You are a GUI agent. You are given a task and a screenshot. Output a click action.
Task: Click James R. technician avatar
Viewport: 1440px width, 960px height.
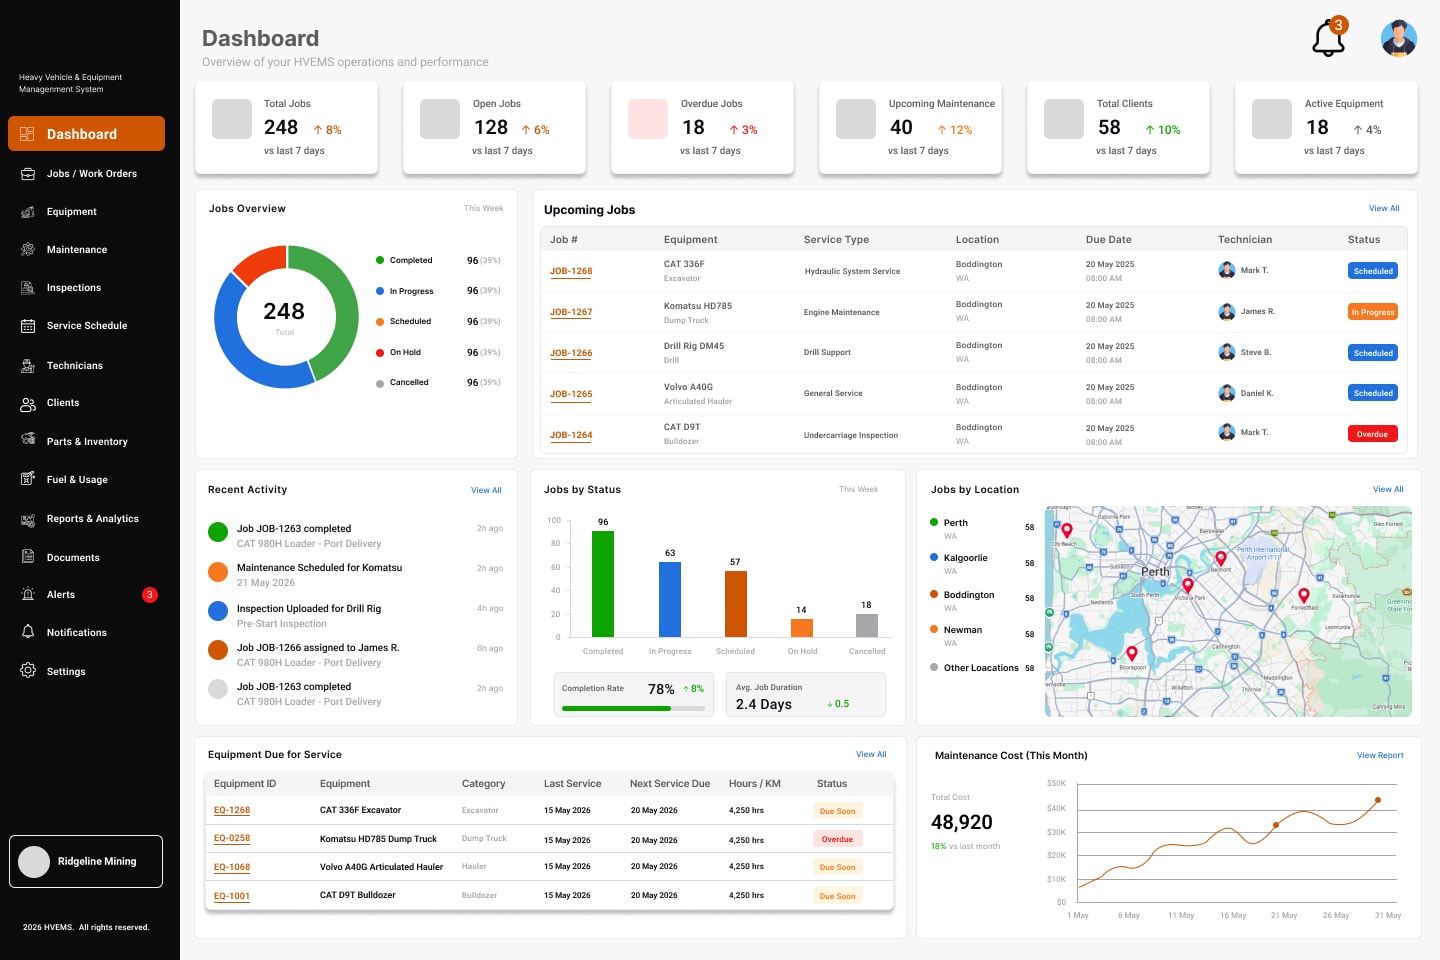click(1227, 312)
